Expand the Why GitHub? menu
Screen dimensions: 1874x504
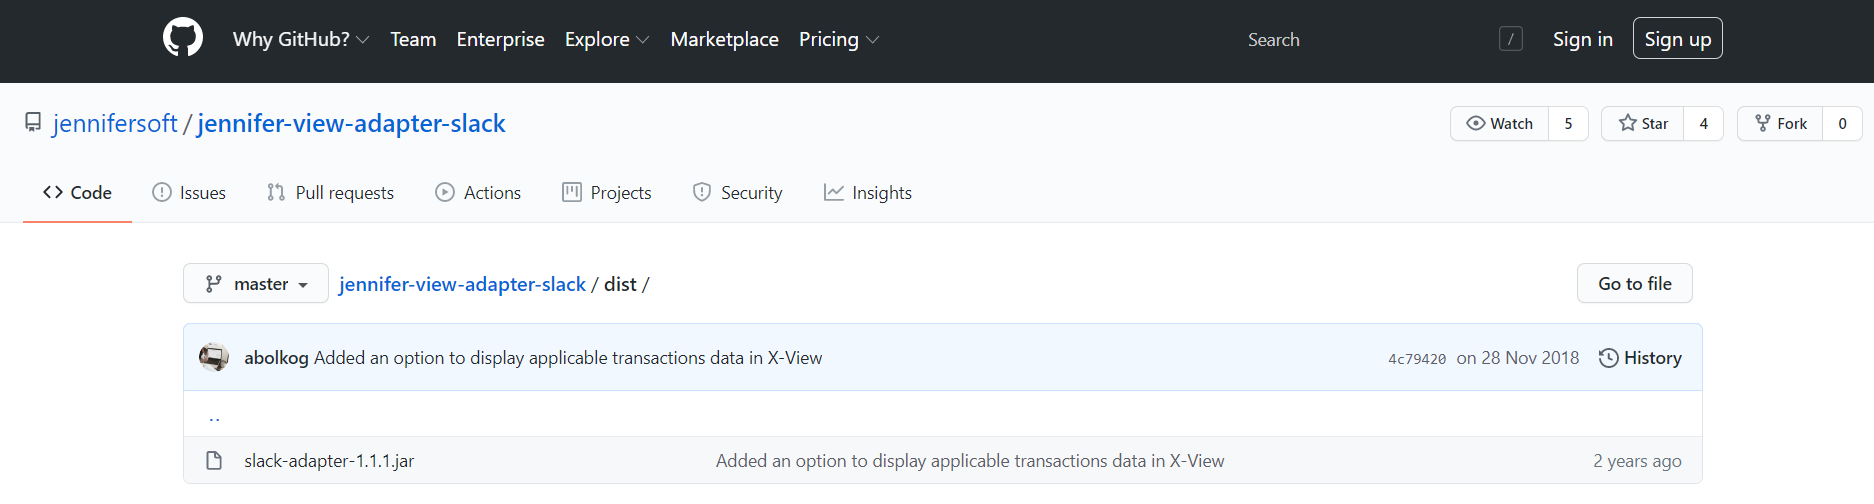[301, 39]
